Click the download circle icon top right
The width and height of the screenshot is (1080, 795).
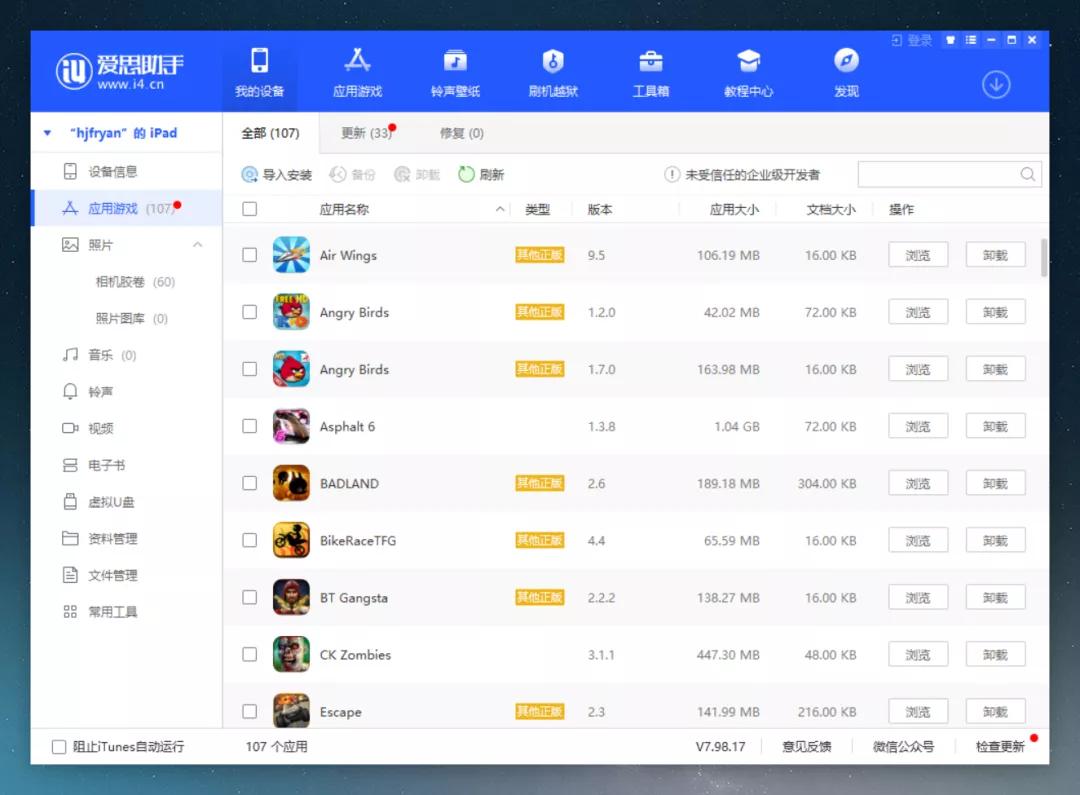point(995,85)
